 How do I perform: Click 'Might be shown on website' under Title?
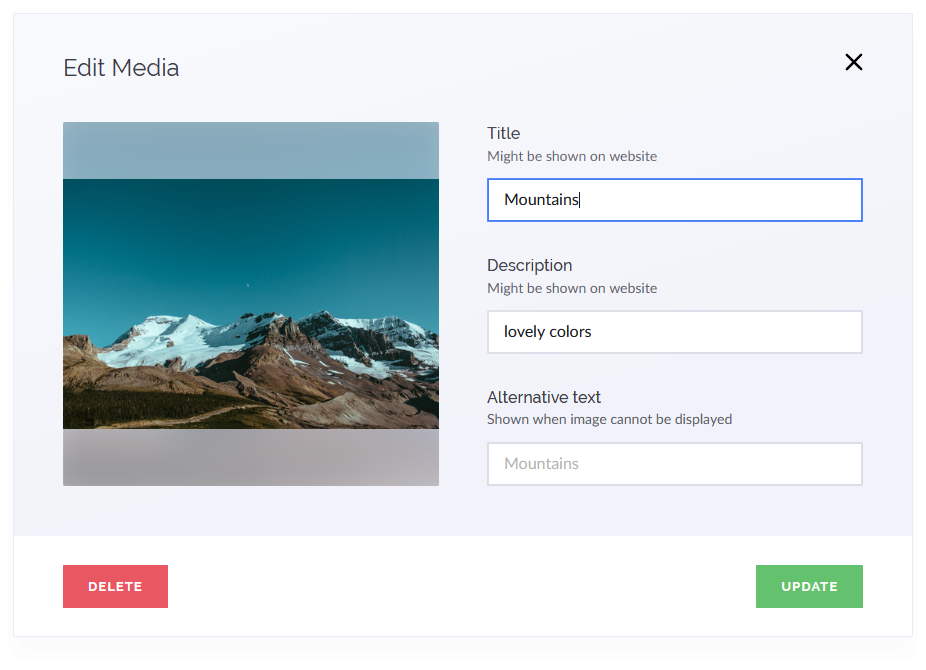tap(572, 156)
